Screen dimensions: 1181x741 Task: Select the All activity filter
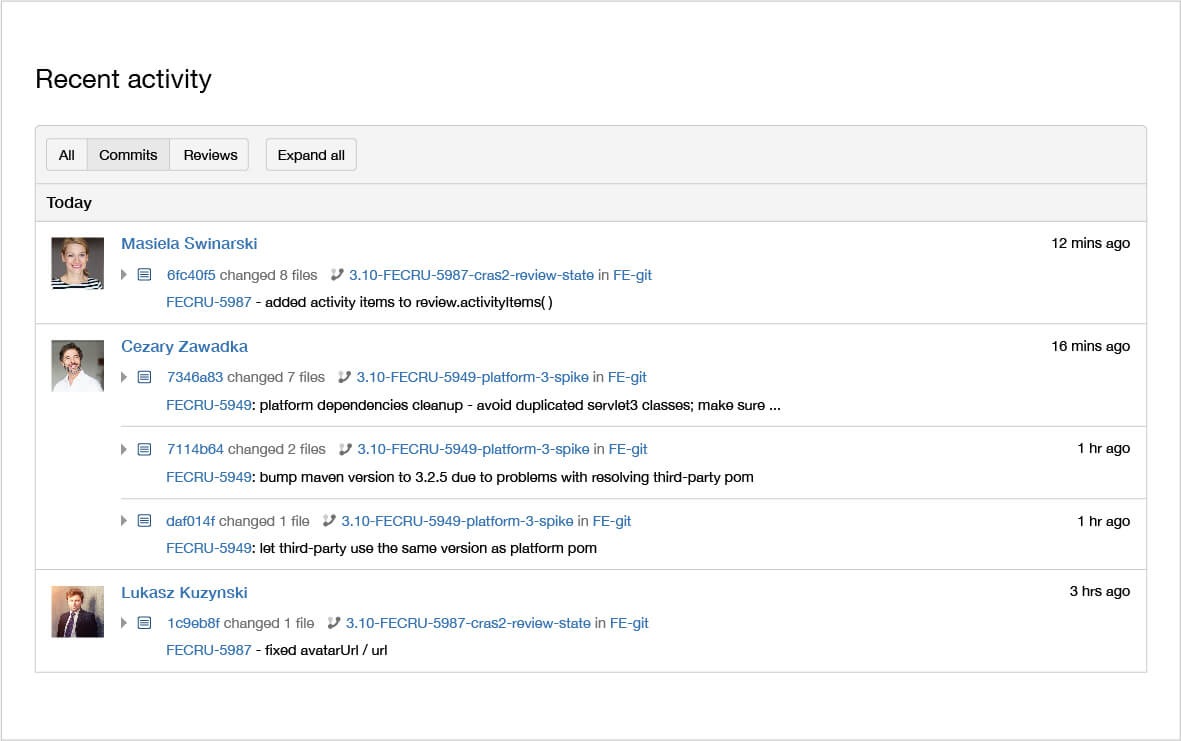(x=66, y=154)
